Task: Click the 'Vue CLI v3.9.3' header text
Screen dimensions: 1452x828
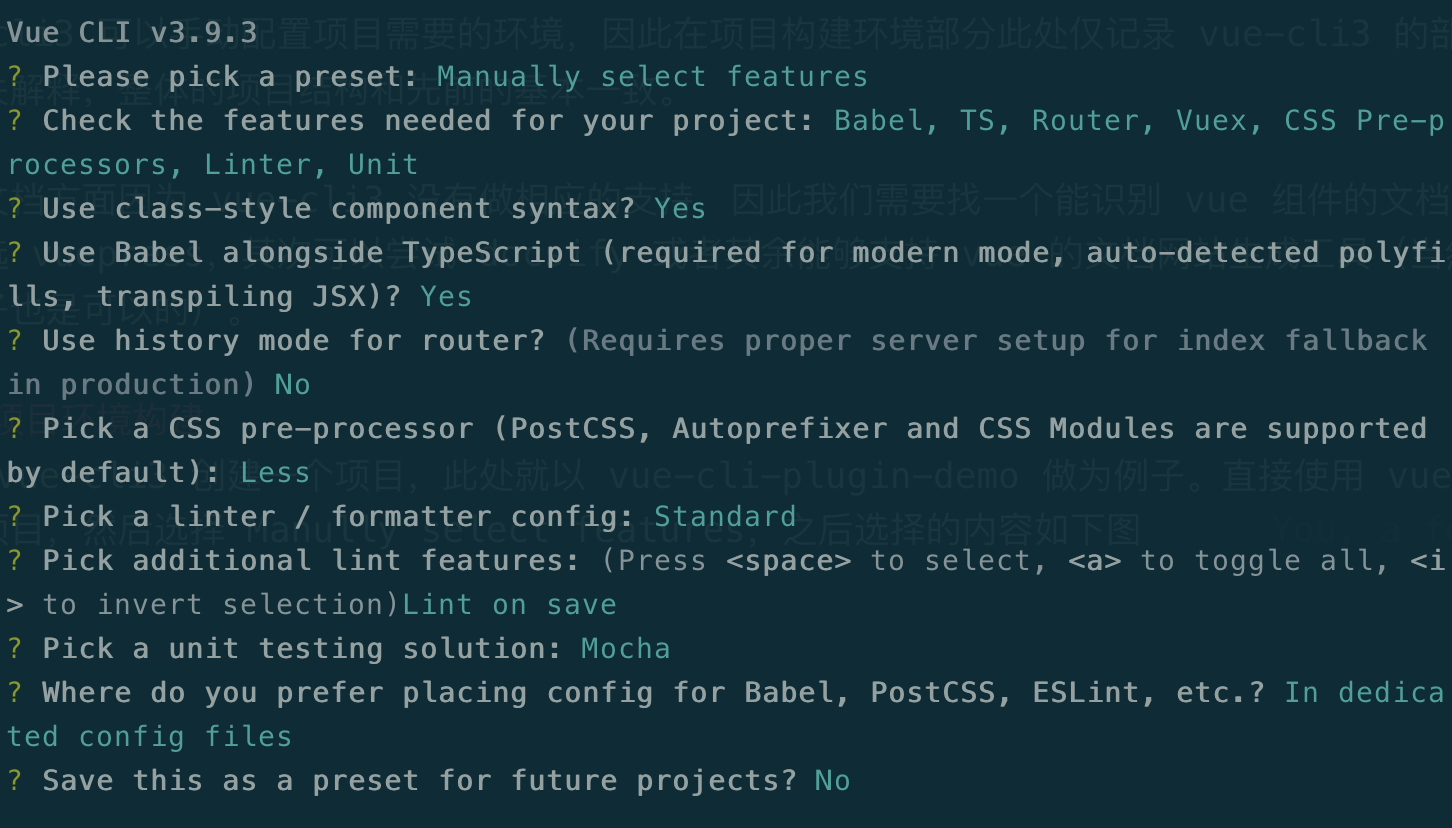Action: (x=132, y=32)
